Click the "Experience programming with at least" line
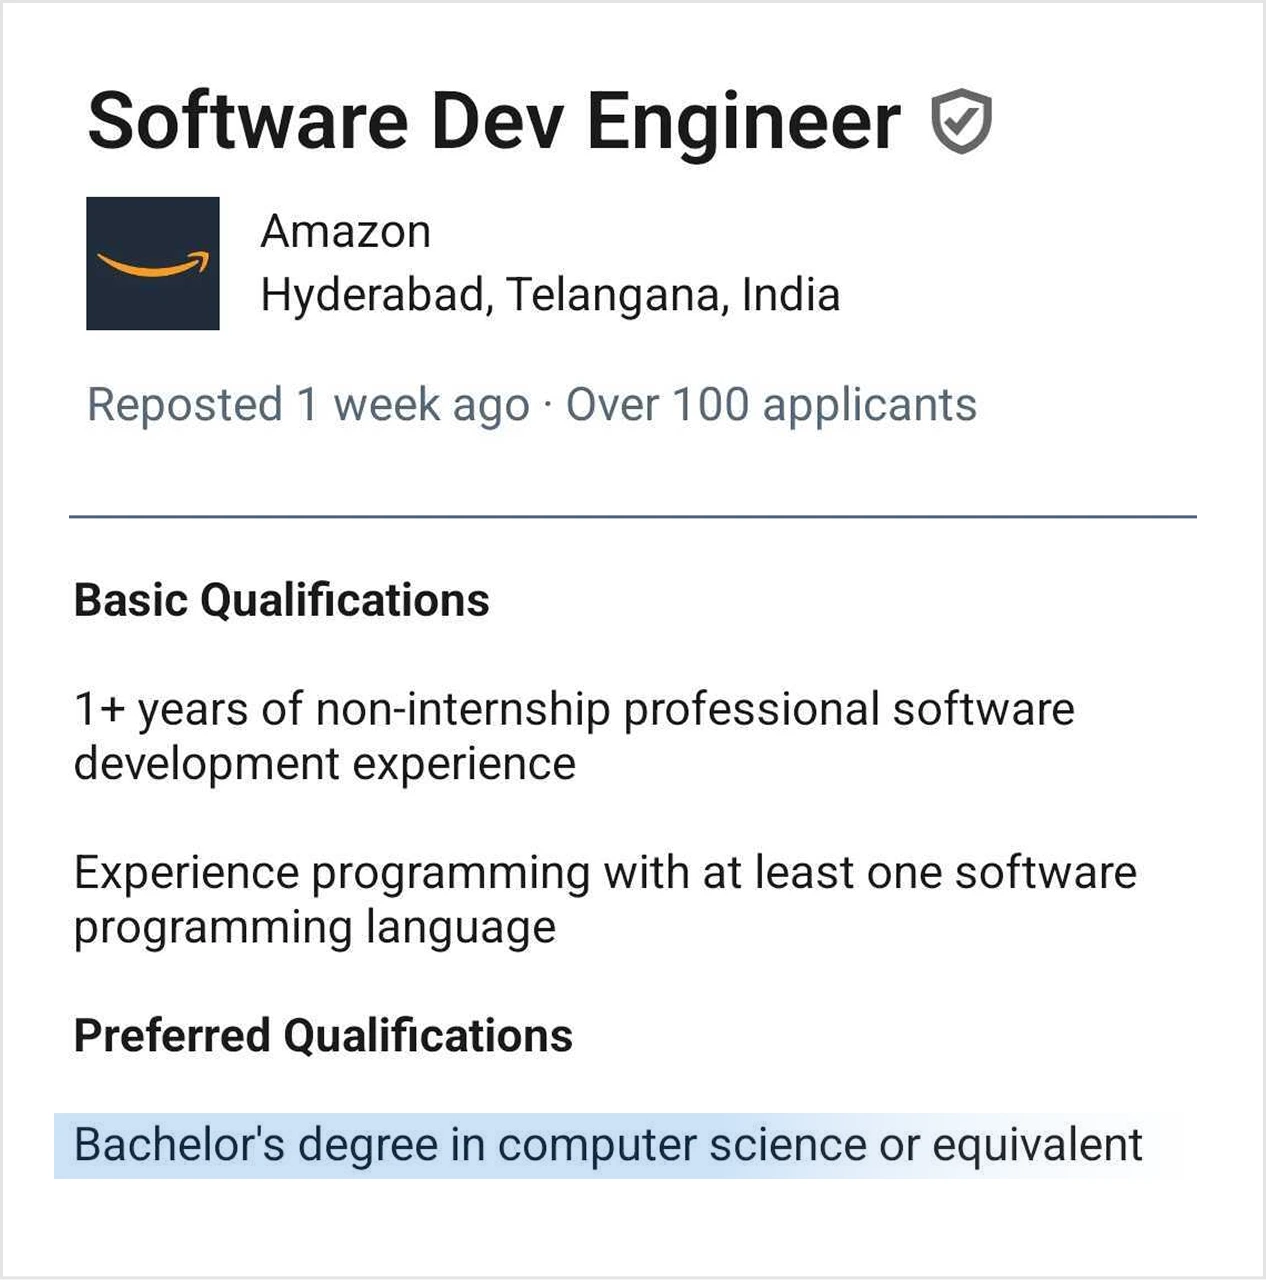This screenshot has width=1266, height=1280. pyautogui.click(x=605, y=873)
